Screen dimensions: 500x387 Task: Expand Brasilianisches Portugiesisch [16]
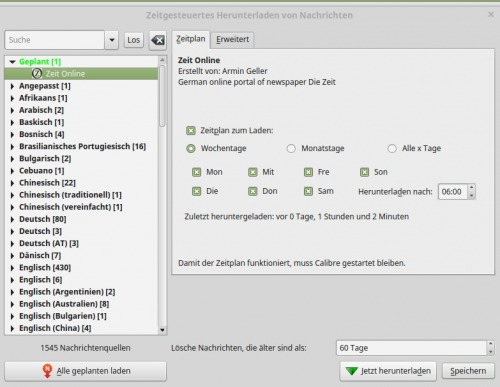[x=12, y=146]
